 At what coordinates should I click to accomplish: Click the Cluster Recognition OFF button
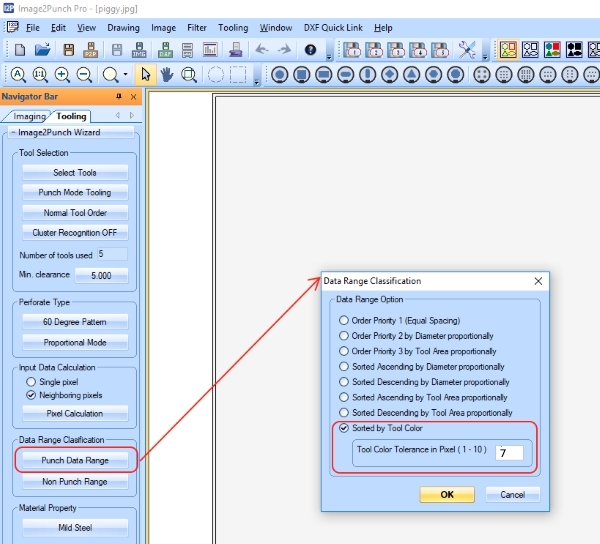75,233
